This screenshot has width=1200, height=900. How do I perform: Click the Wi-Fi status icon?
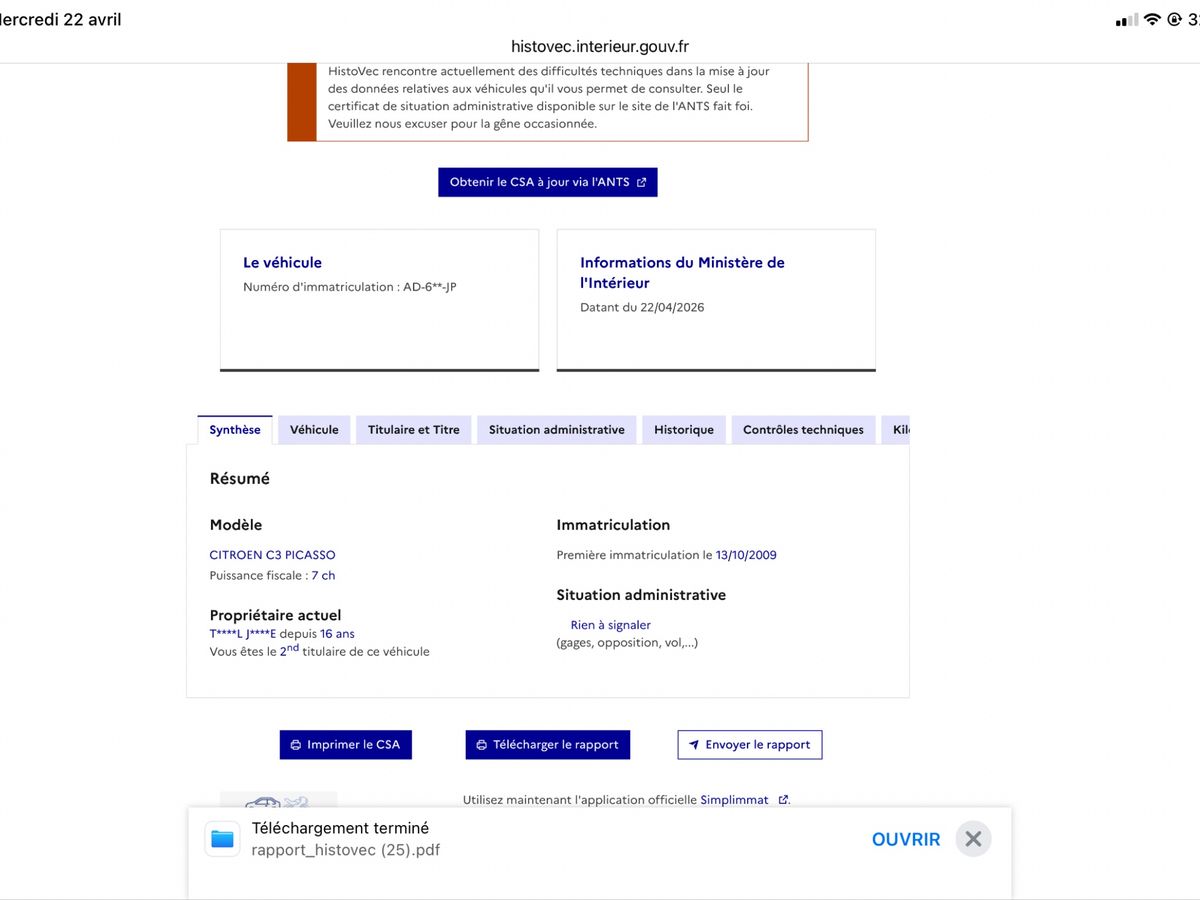tap(1152, 20)
